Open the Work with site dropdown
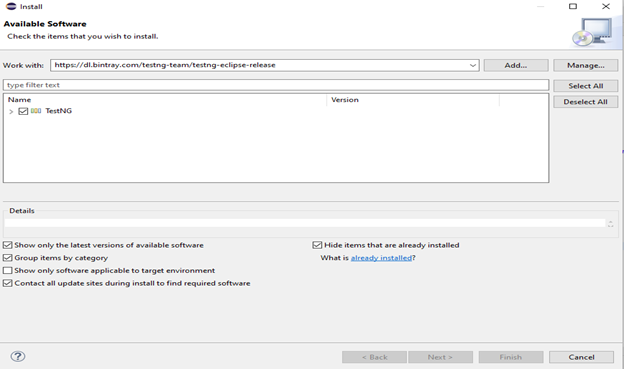624x369 pixels. coord(473,65)
